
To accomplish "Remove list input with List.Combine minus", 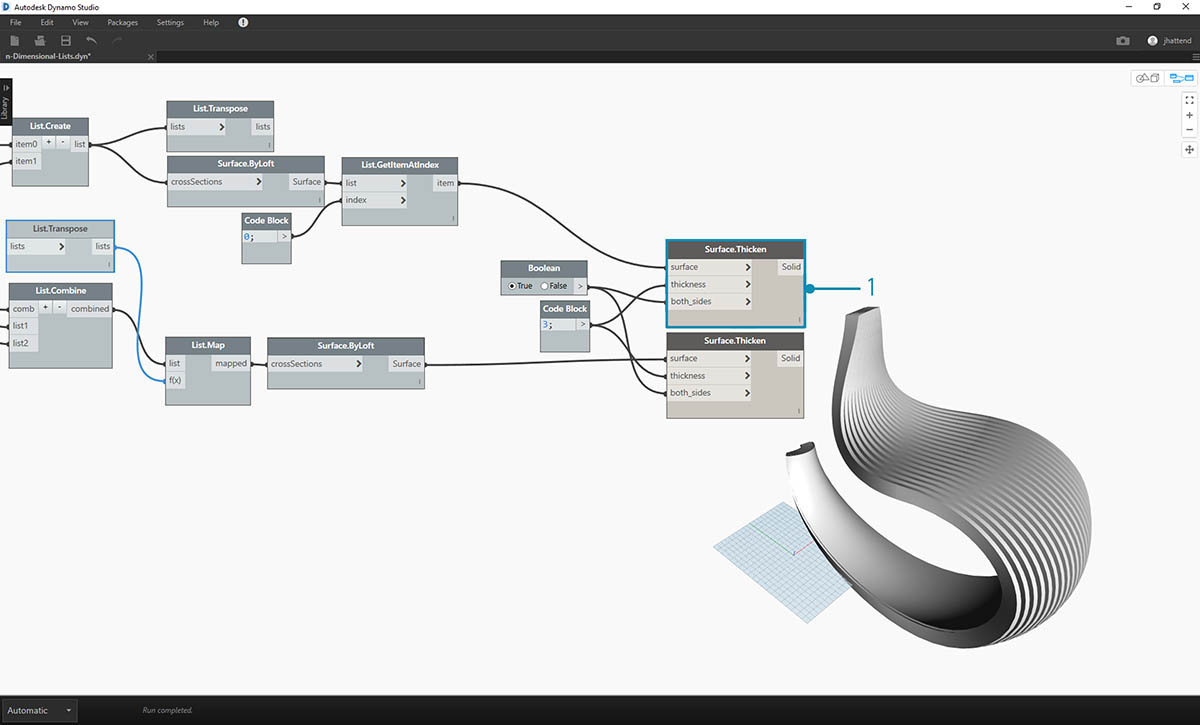I will pyautogui.click(x=58, y=308).
